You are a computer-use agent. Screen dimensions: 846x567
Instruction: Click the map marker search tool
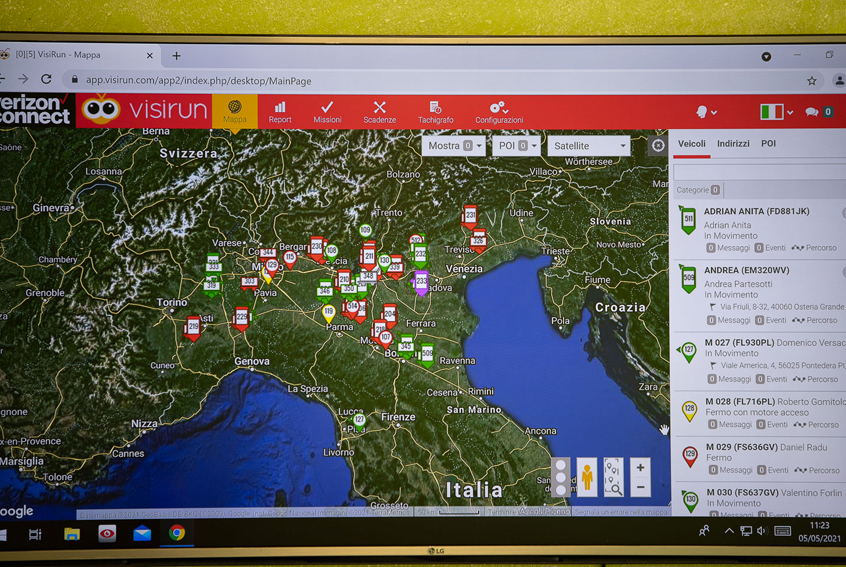613,477
